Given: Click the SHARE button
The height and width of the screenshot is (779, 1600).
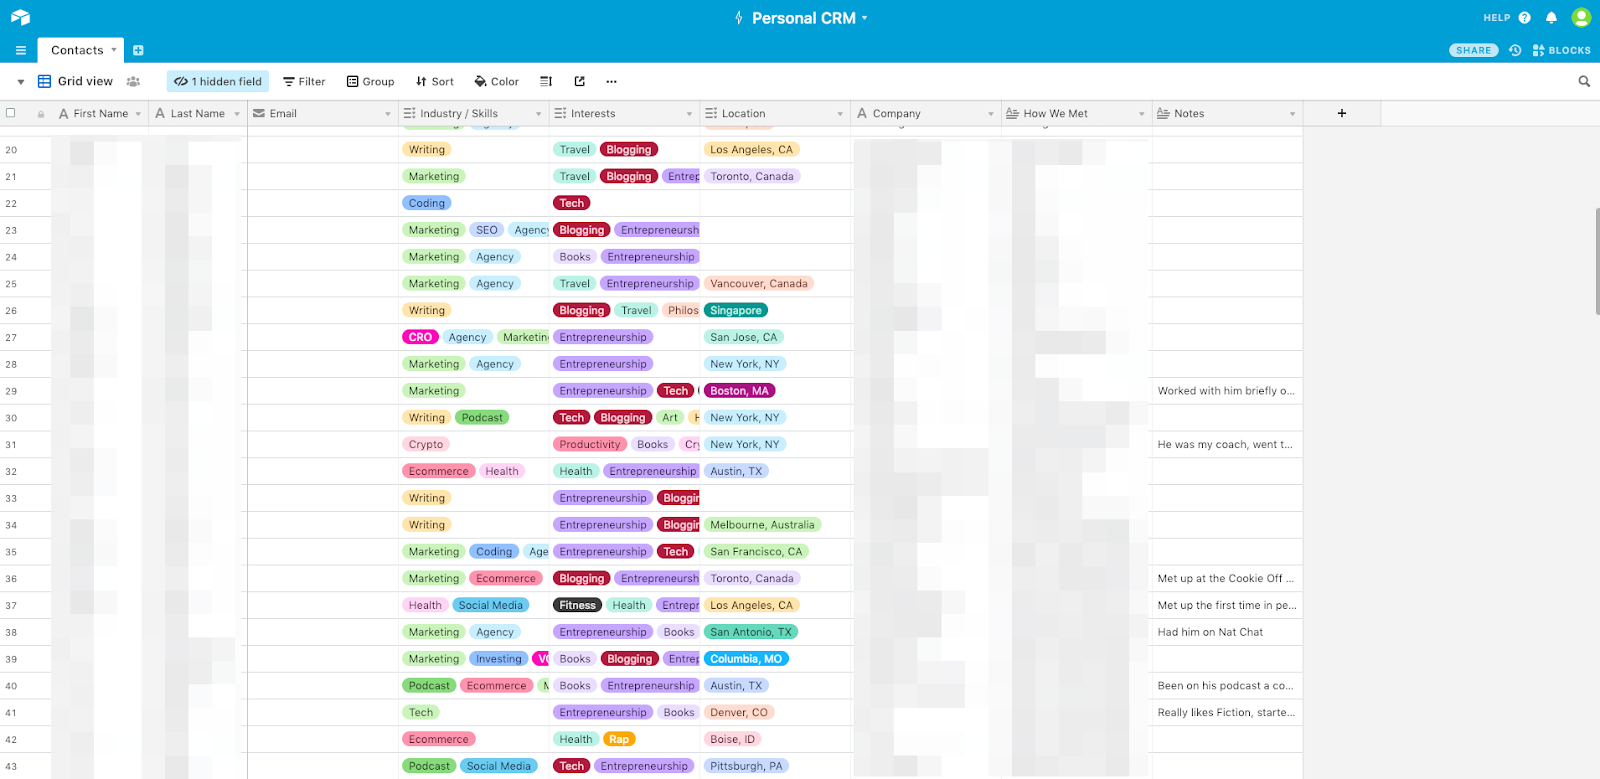Looking at the screenshot, I should (1473, 50).
